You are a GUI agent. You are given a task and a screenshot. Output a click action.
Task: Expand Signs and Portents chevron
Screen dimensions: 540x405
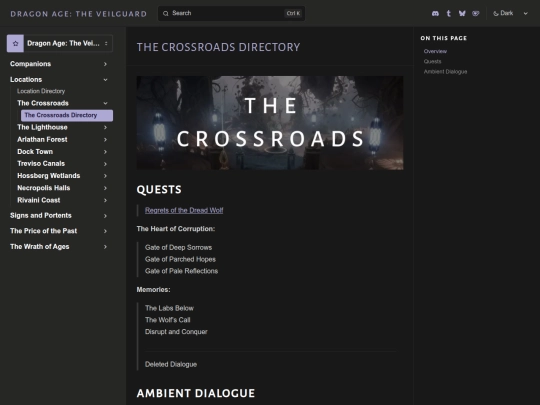click(105, 216)
